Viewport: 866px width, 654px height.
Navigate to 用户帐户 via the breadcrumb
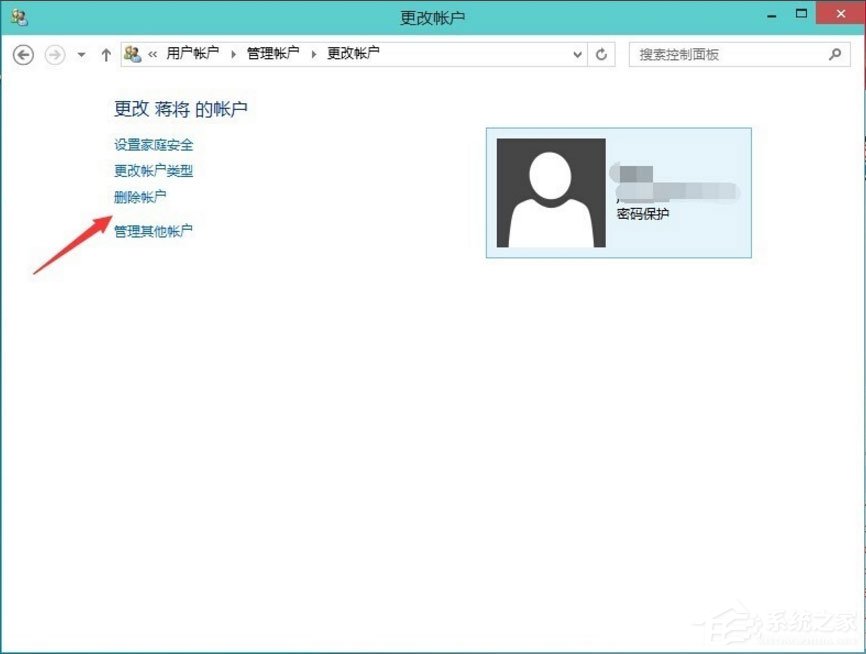click(192, 55)
